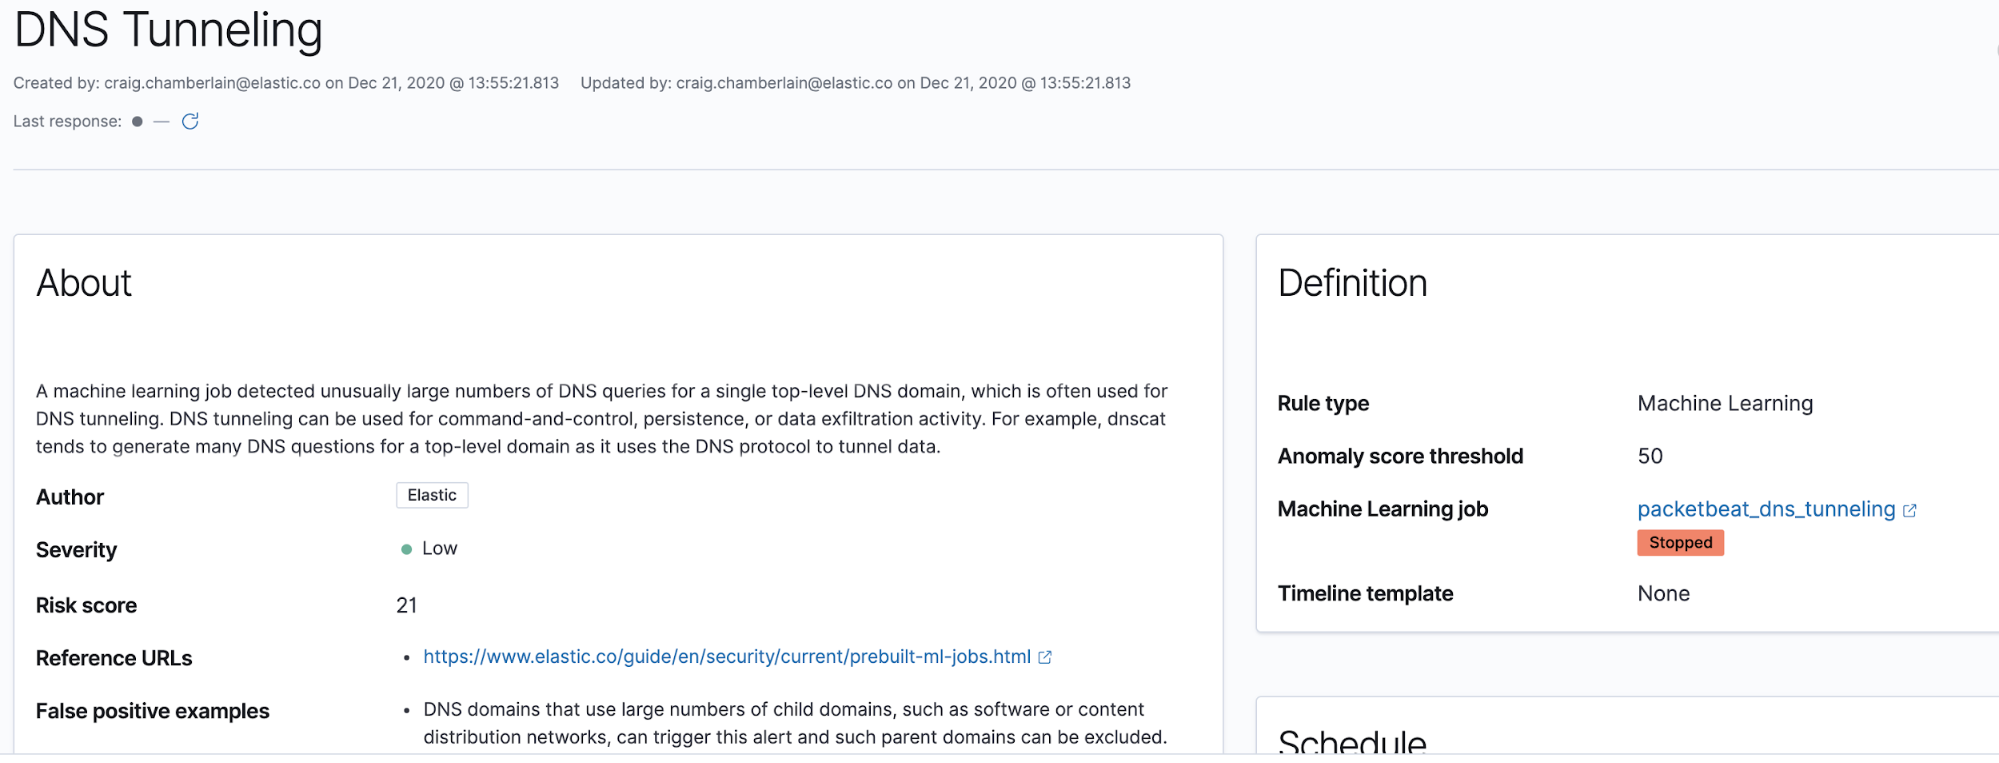The width and height of the screenshot is (1999, 763).
Task: Click the Timeline template None value
Action: [x=1663, y=593]
